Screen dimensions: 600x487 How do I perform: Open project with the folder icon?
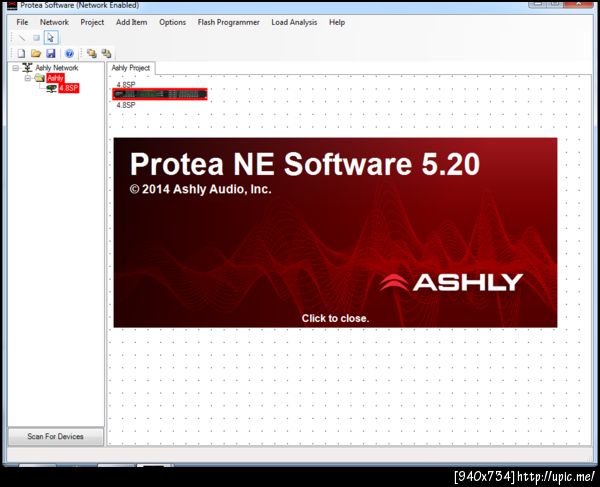pyautogui.click(x=36, y=54)
